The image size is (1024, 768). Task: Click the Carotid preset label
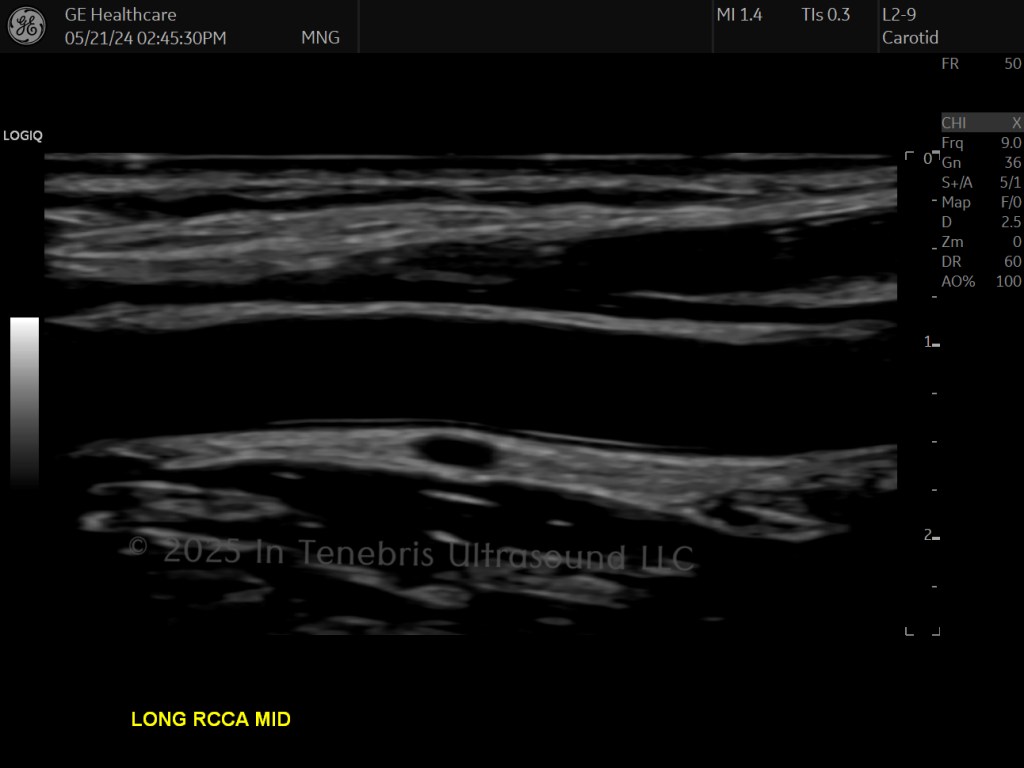(910, 37)
